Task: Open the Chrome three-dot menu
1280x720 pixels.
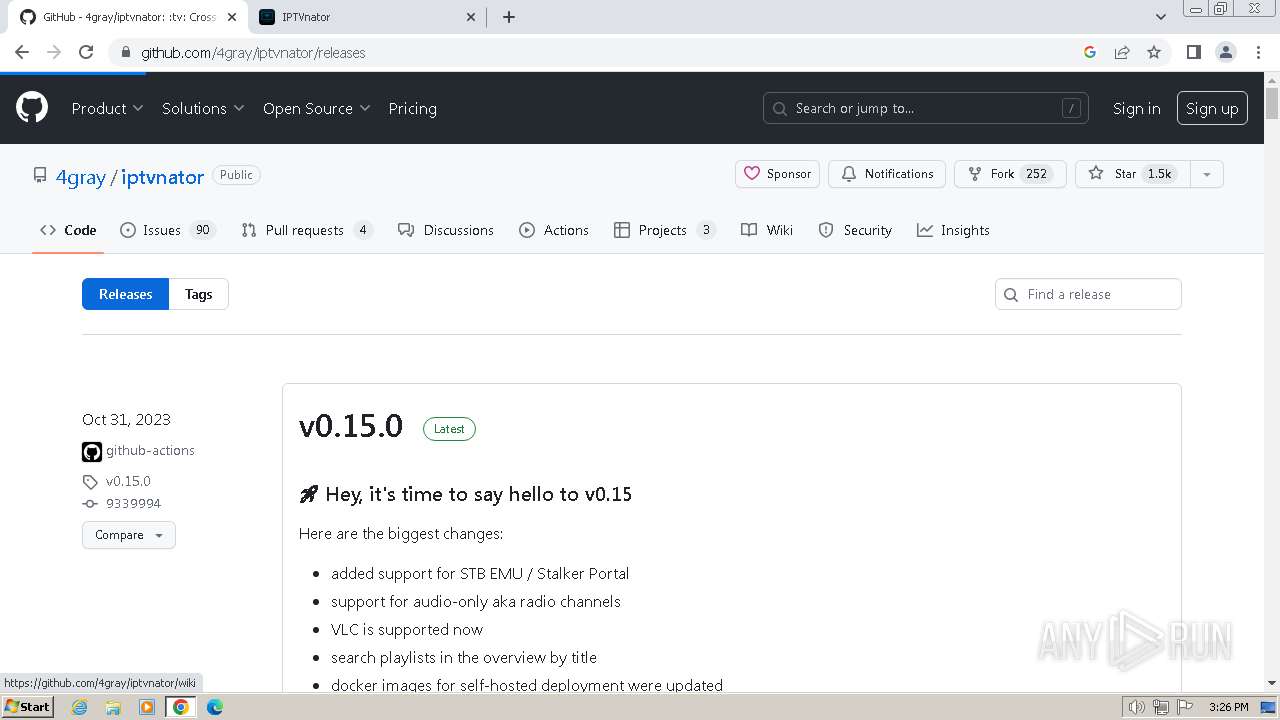Action: coord(1258,52)
